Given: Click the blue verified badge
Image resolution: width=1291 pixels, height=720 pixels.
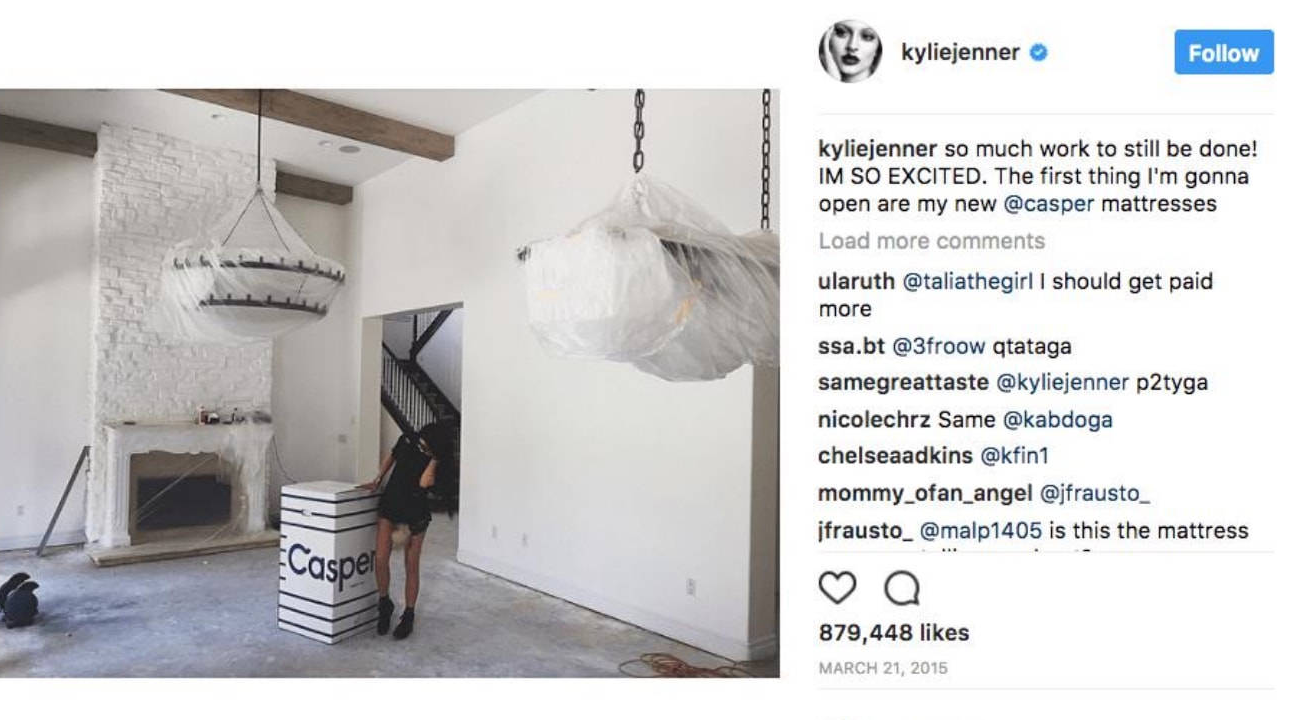Looking at the screenshot, I should pos(1038,53).
